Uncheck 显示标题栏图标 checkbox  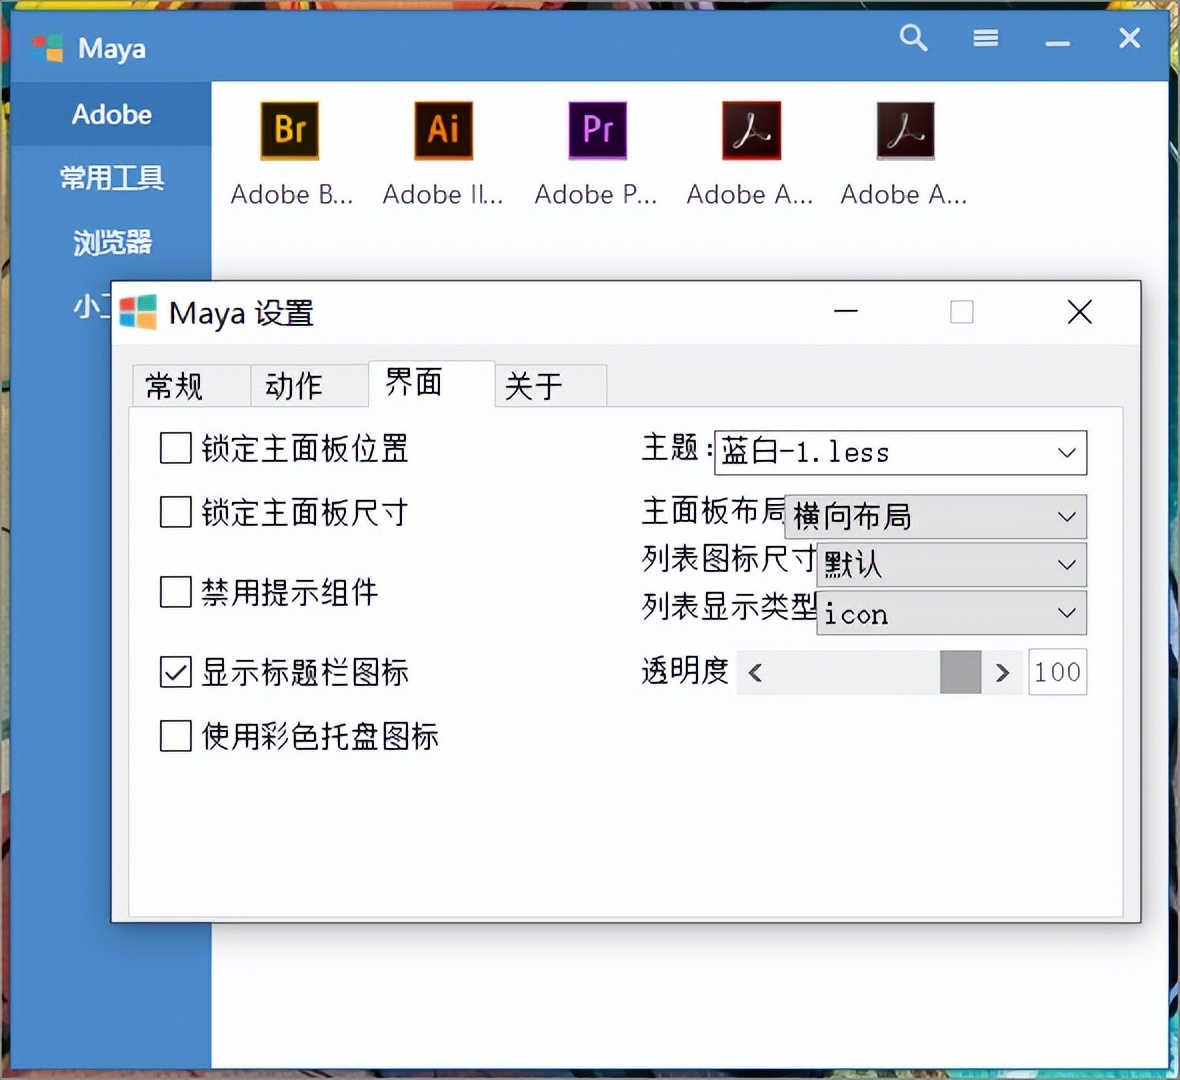click(x=175, y=672)
